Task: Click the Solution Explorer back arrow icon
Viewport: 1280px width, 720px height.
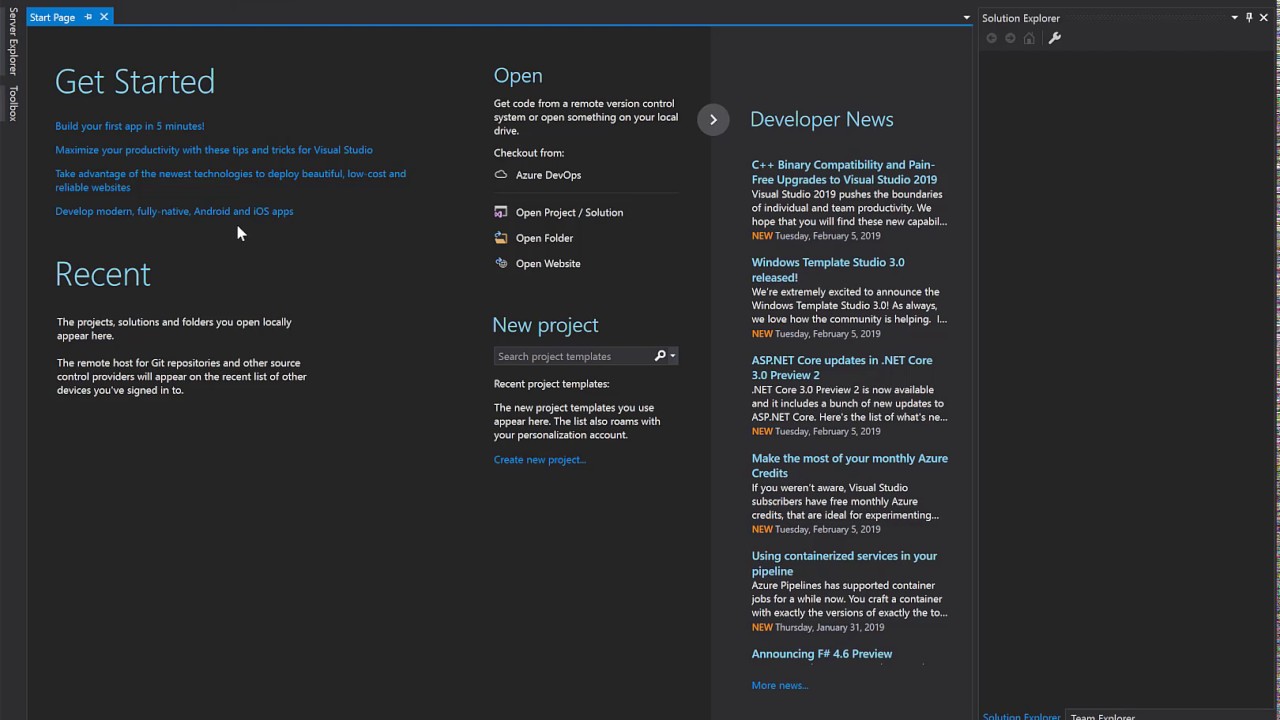Action: [992, 38]
